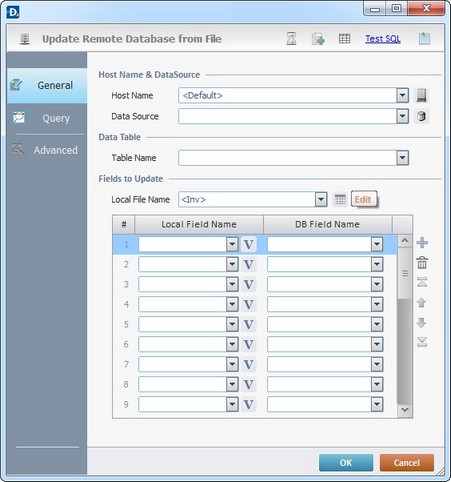Open the Test SQL link
451x482 pixels.
click(383, 39)
